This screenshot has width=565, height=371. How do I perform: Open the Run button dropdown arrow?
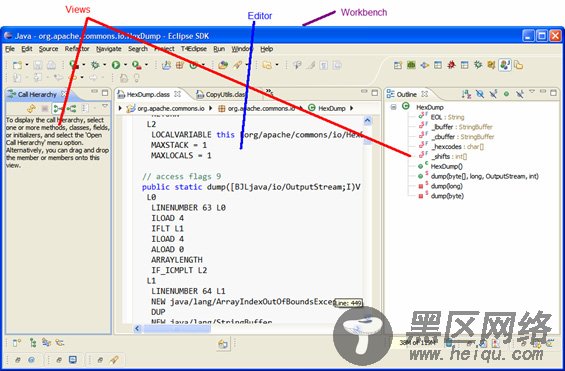point(125,65)
